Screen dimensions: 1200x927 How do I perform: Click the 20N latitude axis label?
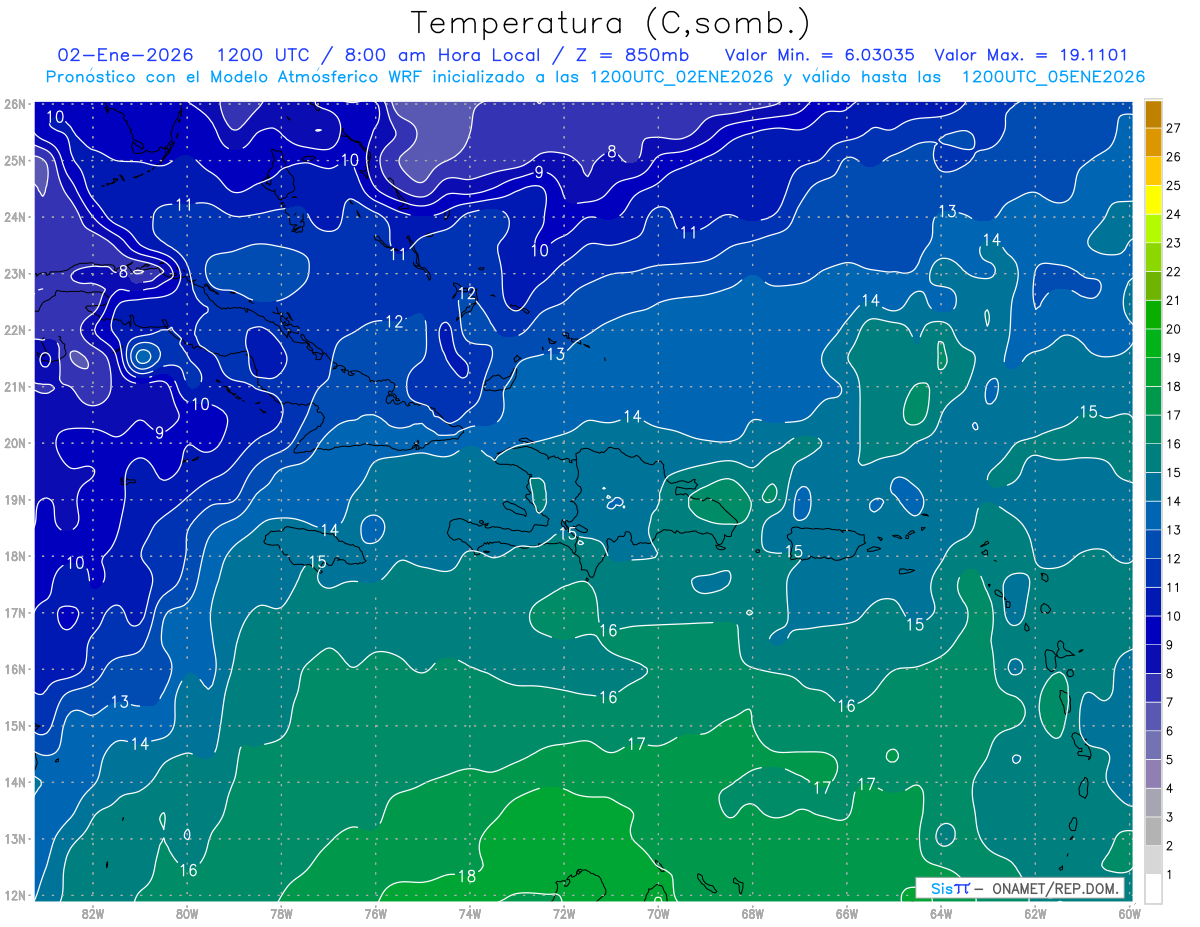(x=14, y=443)
